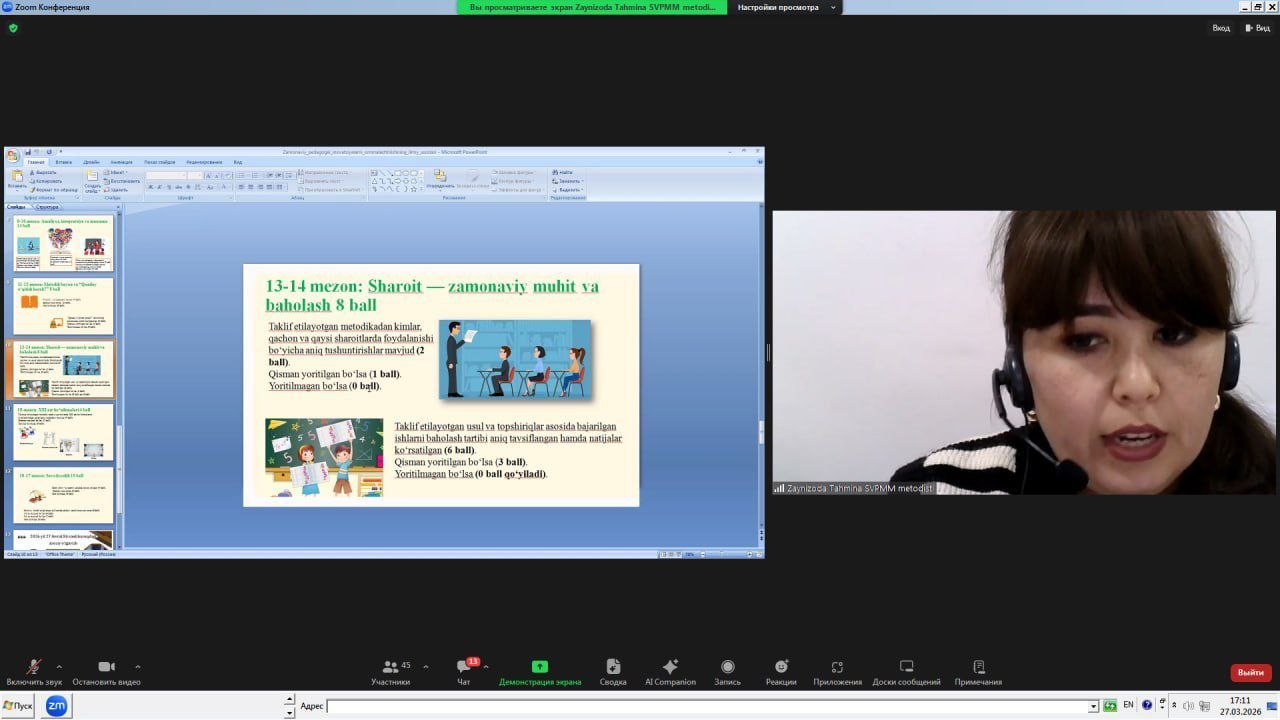Expand participants options arrow

coord(426,667)
